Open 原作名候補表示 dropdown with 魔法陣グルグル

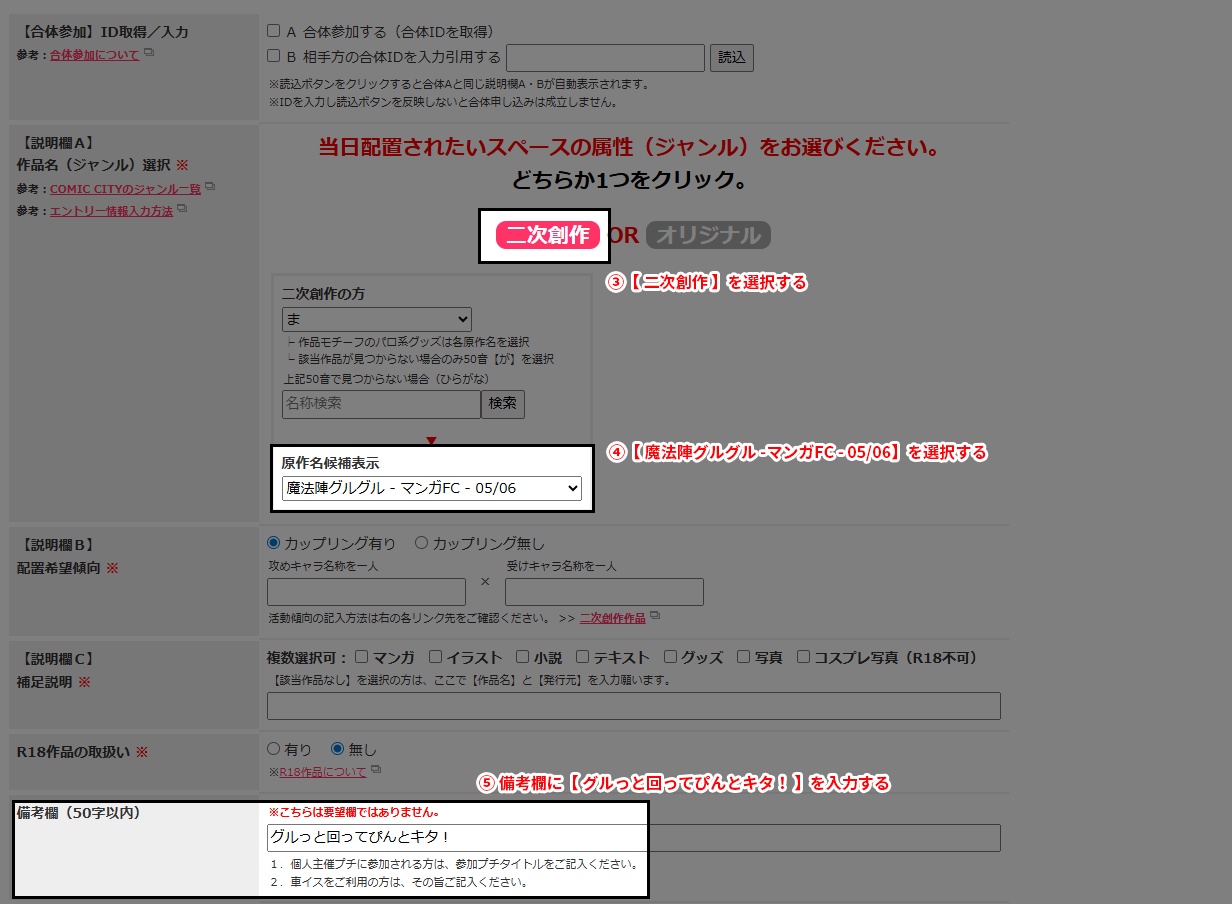click(431, 488)
